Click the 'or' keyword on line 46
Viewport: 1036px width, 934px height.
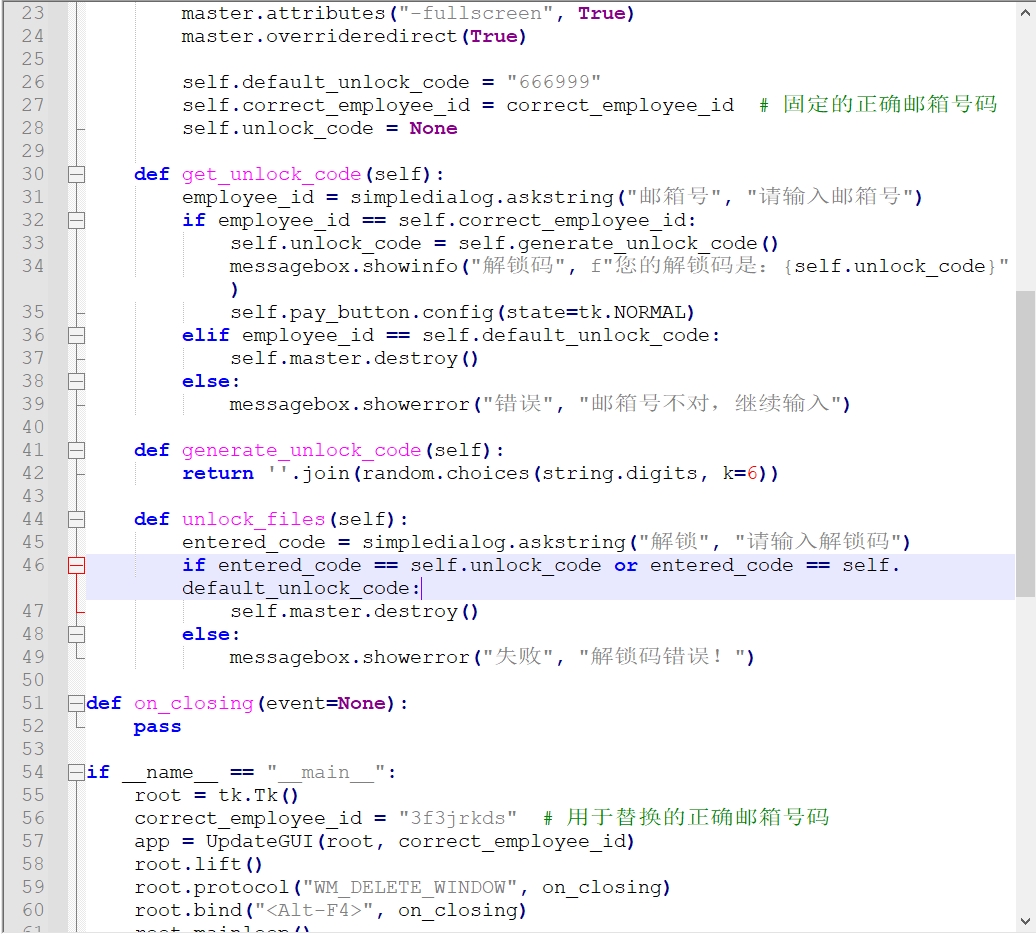(626, 565)
